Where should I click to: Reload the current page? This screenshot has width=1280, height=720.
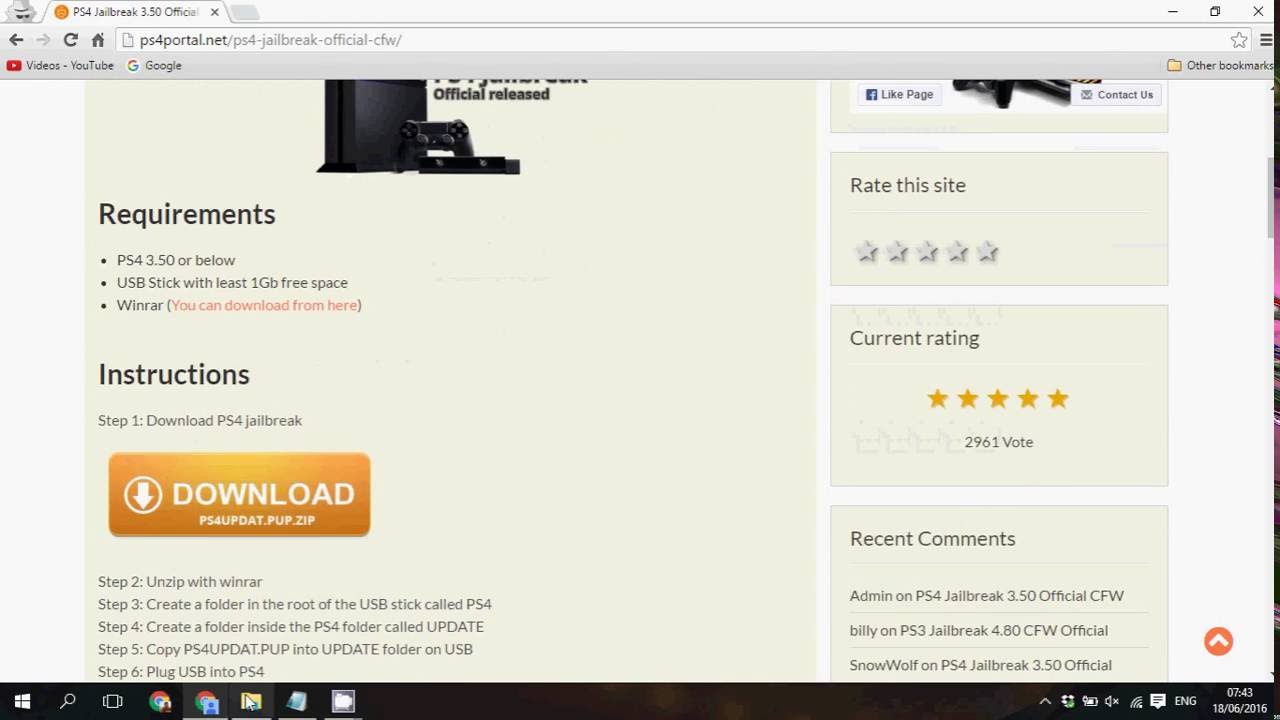[70, 40]
